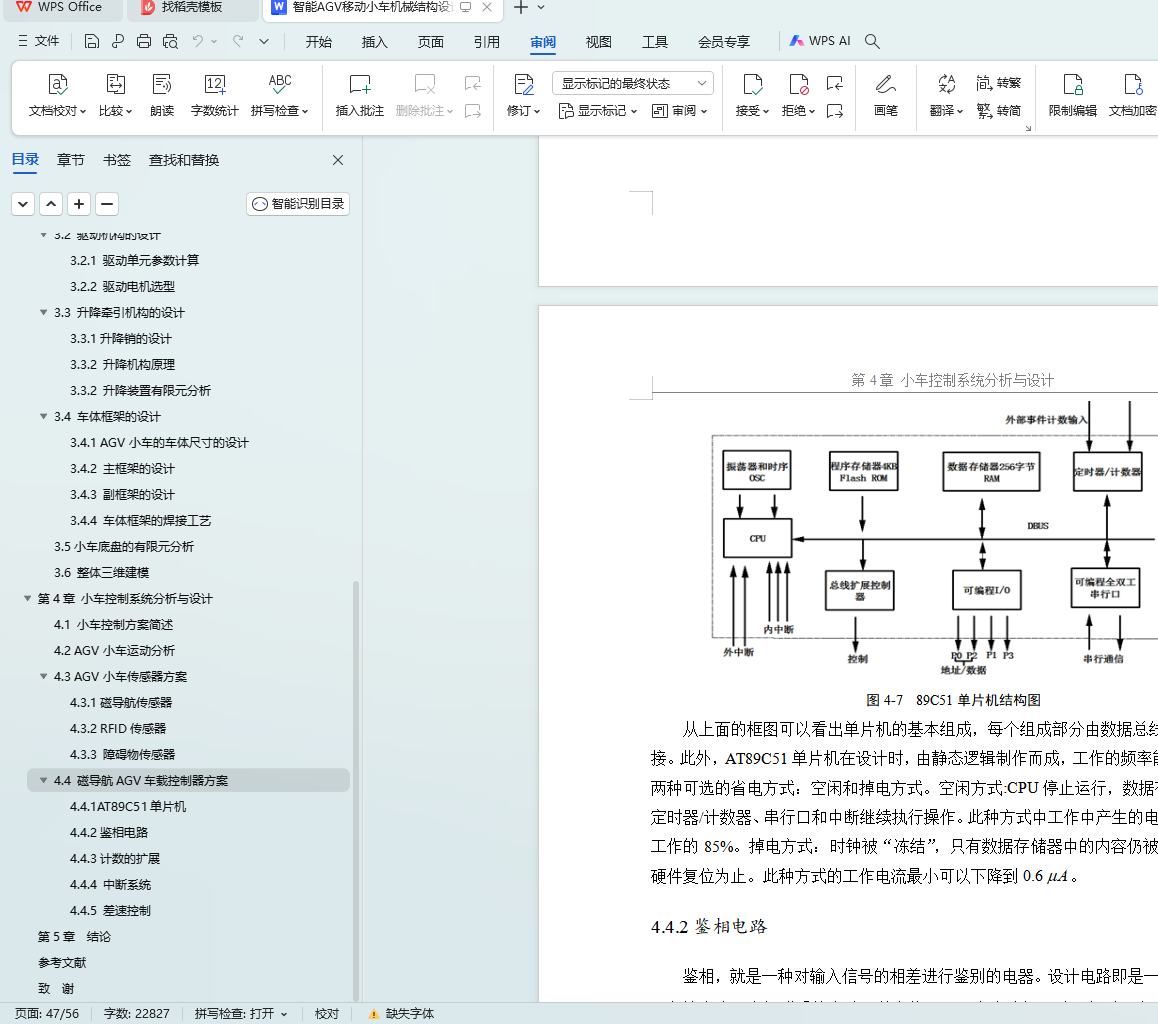
Task: Click 智能识别目录 button
Action: pyautogui.click(x=298, y=204)
